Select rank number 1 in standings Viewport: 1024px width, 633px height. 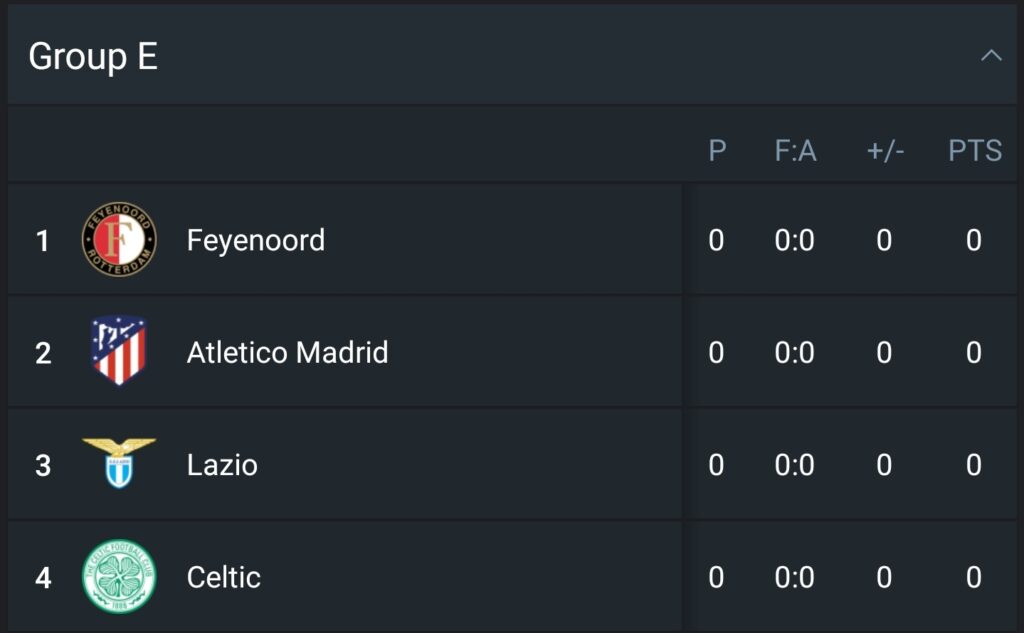[x=42, y=240]
